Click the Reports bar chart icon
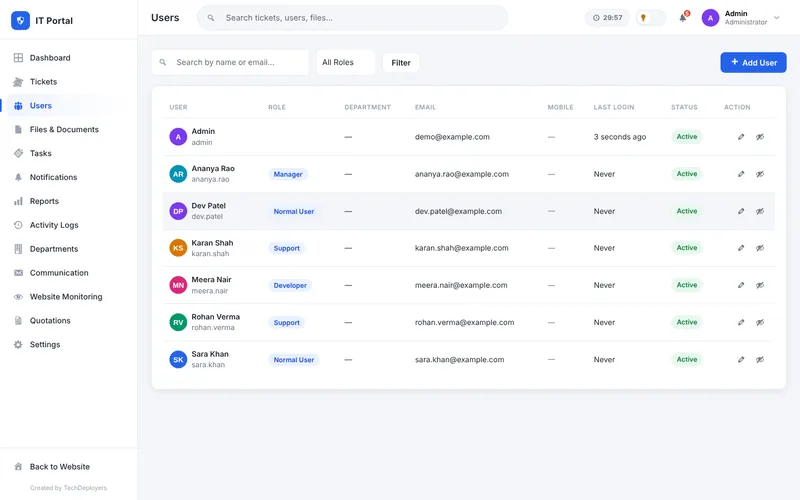Viewport: 800px width, 500px height. pos(18,201)
